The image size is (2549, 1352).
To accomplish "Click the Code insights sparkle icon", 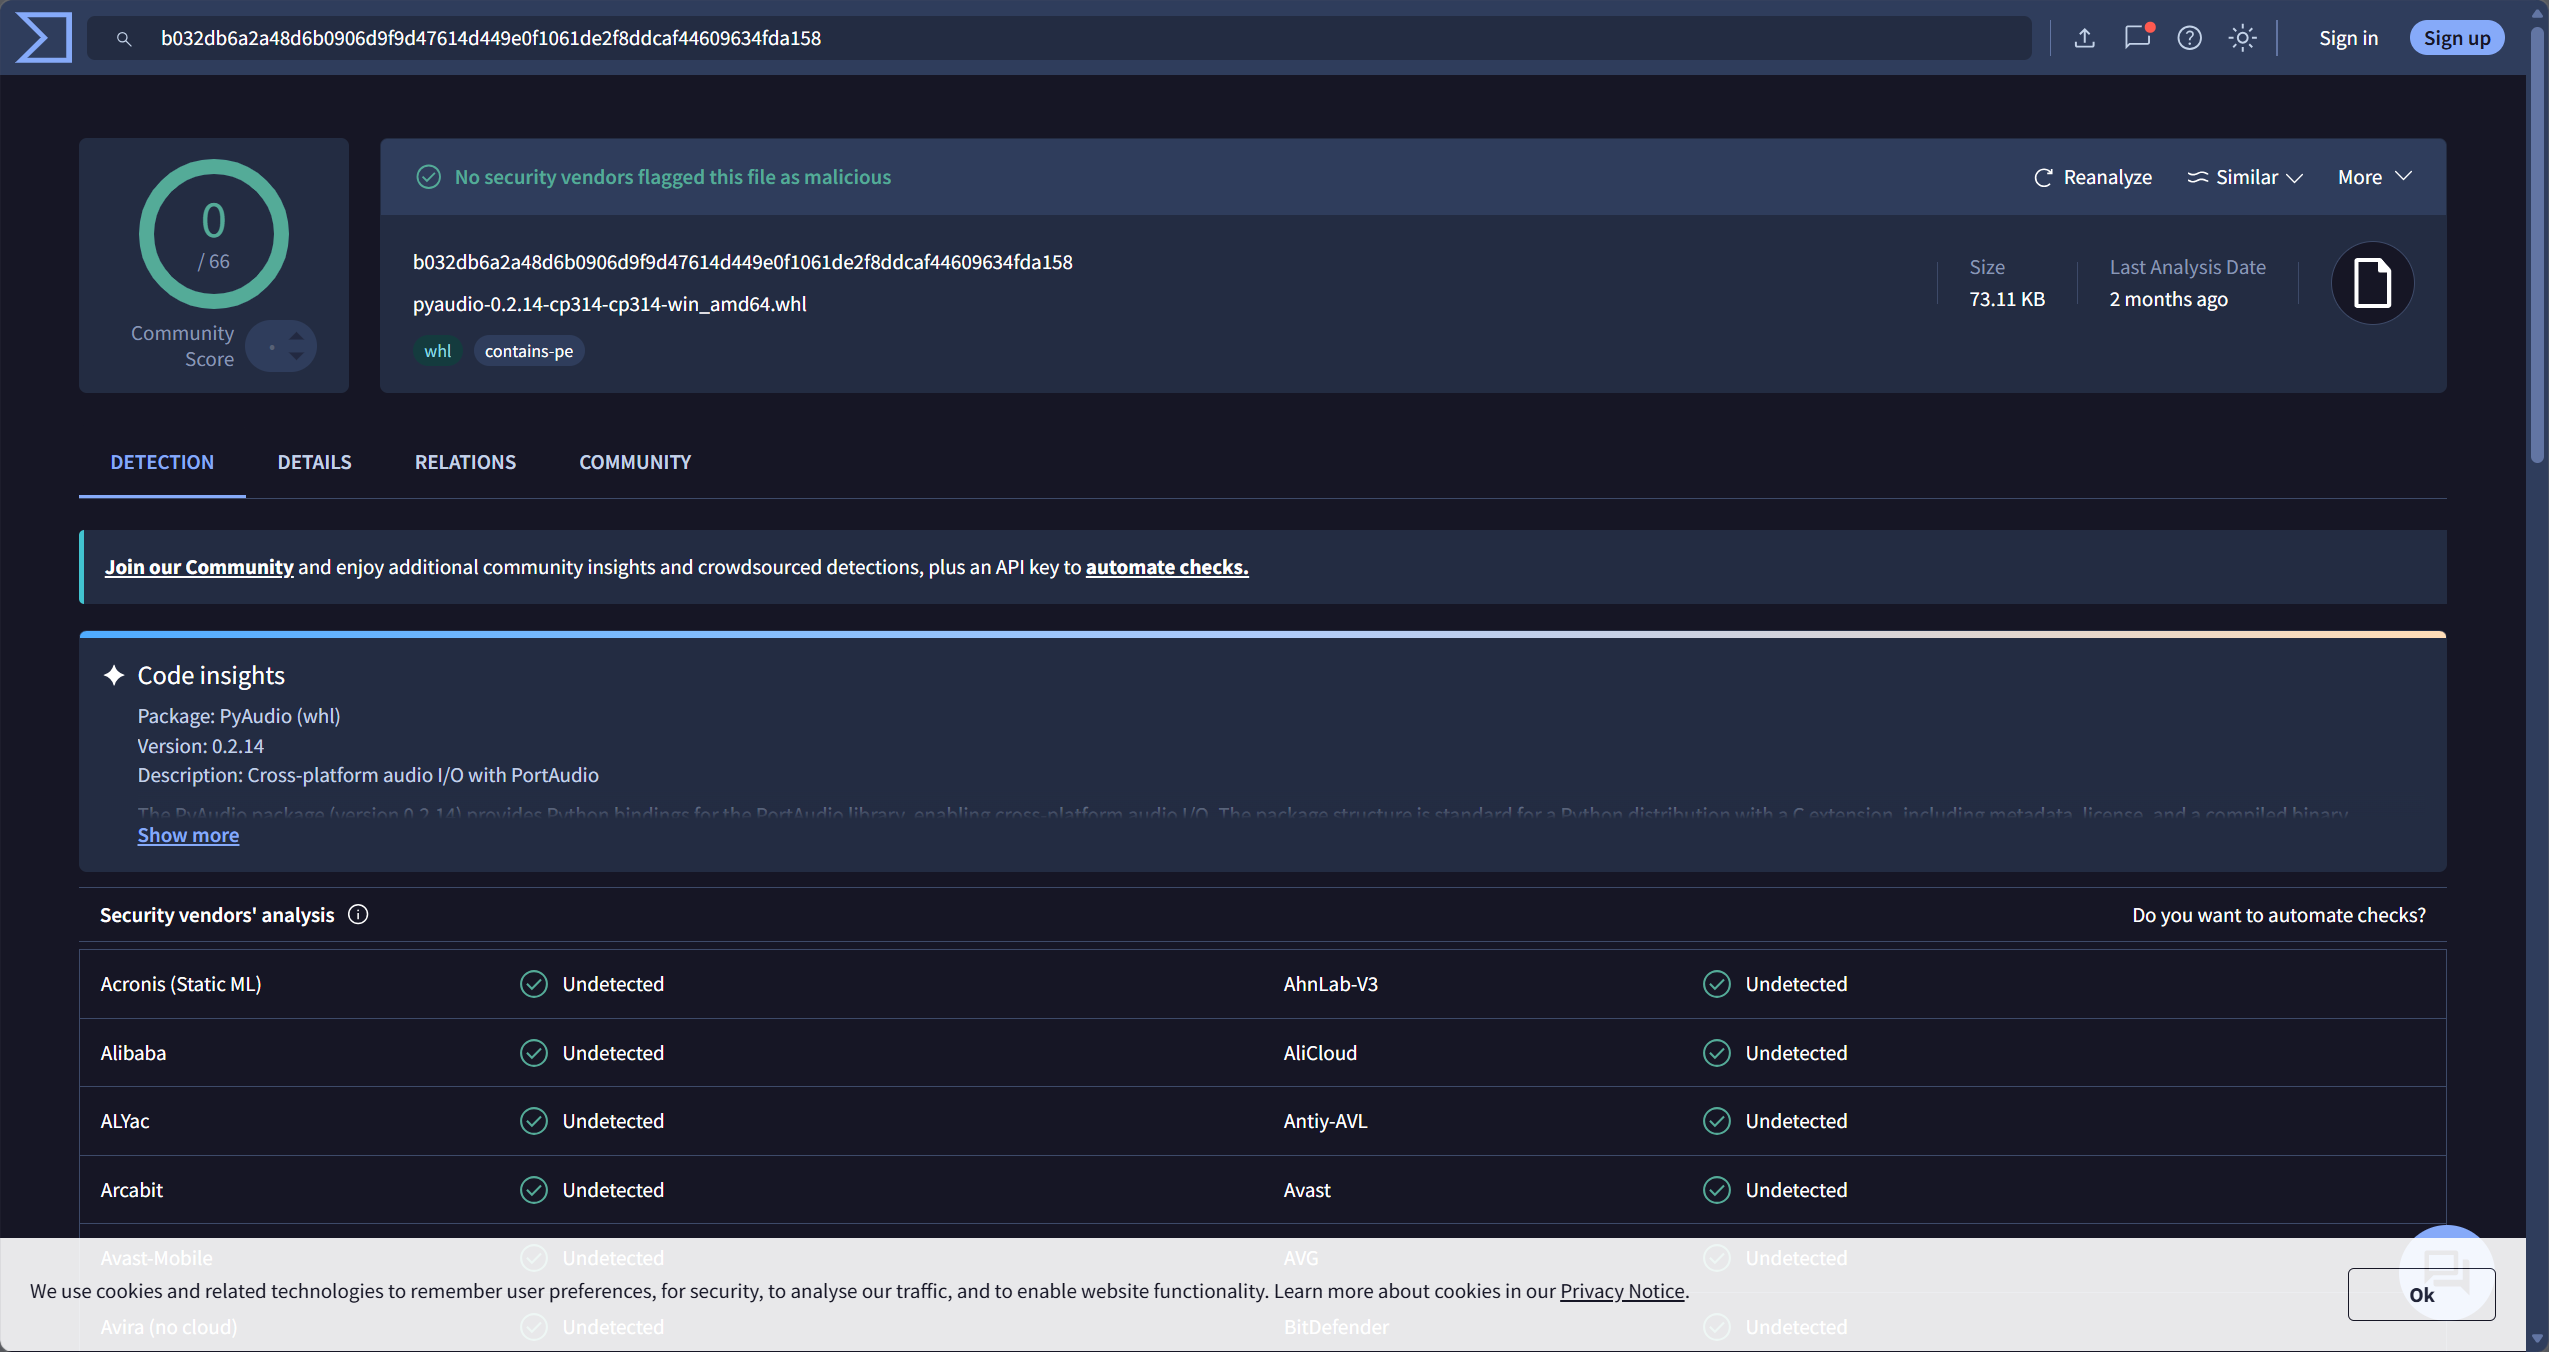I will pyautogui.click(x=114, y=675).
